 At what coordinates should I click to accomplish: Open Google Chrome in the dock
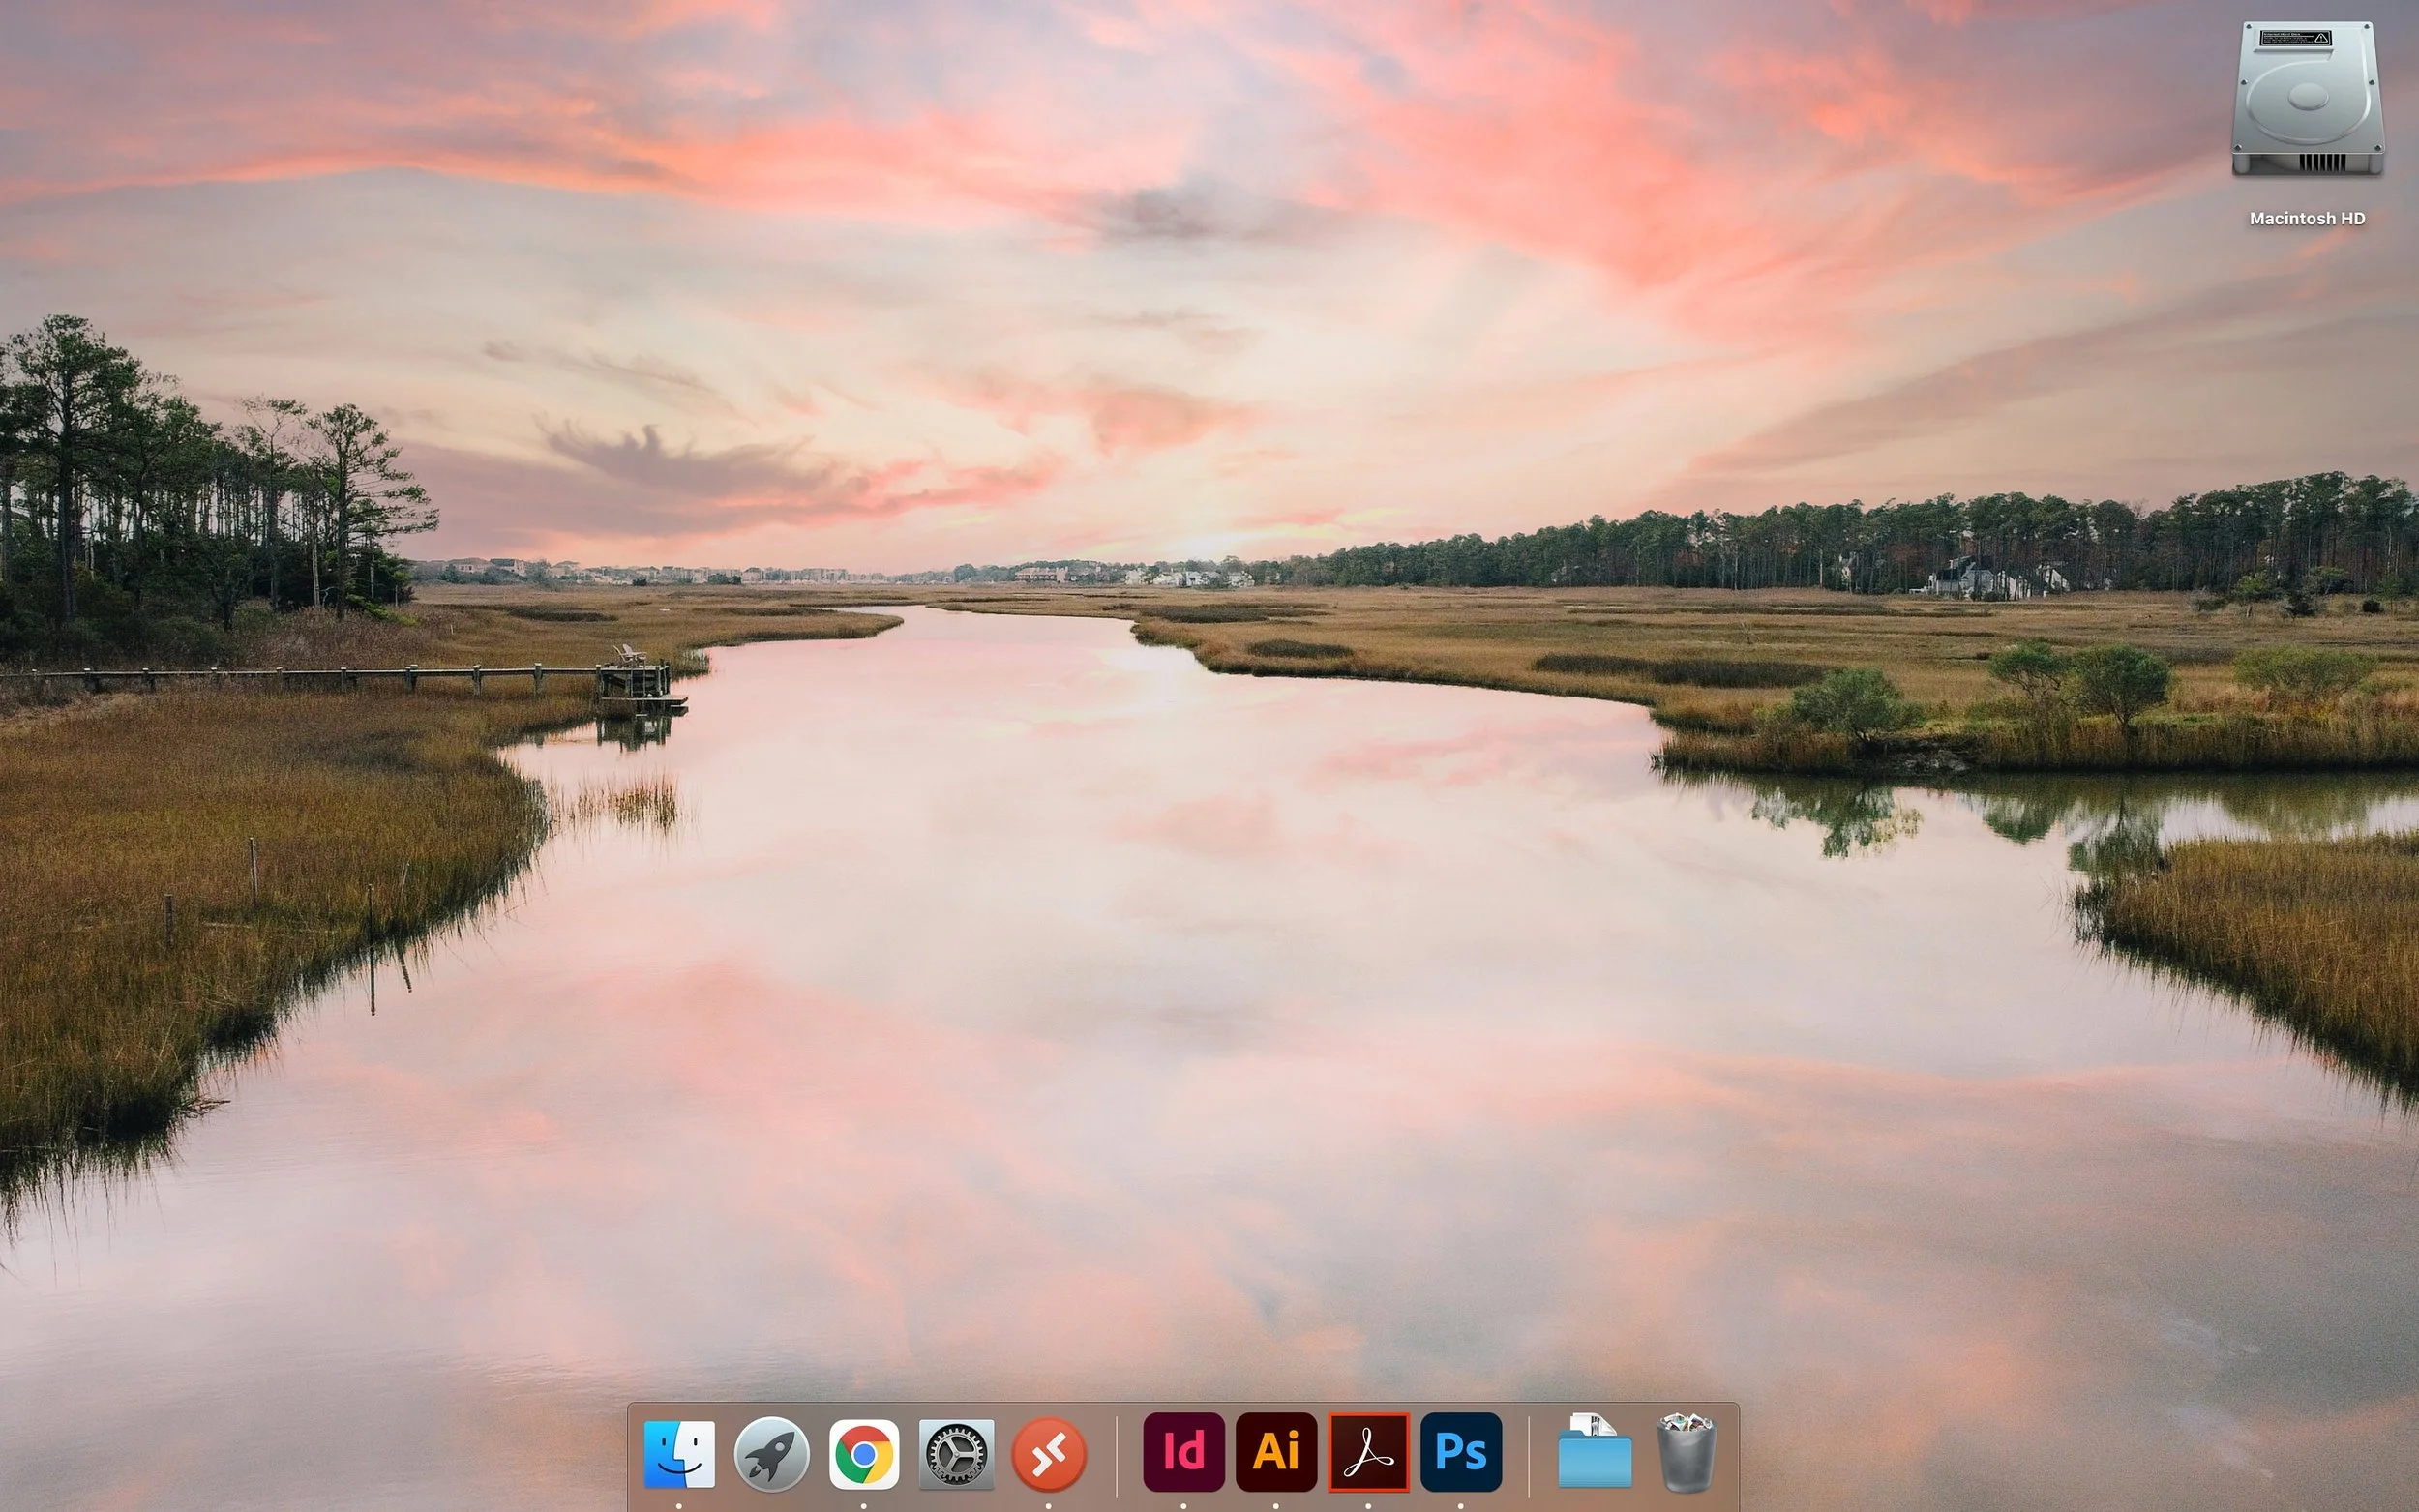pyautogui.click(x=864, y=1453)
